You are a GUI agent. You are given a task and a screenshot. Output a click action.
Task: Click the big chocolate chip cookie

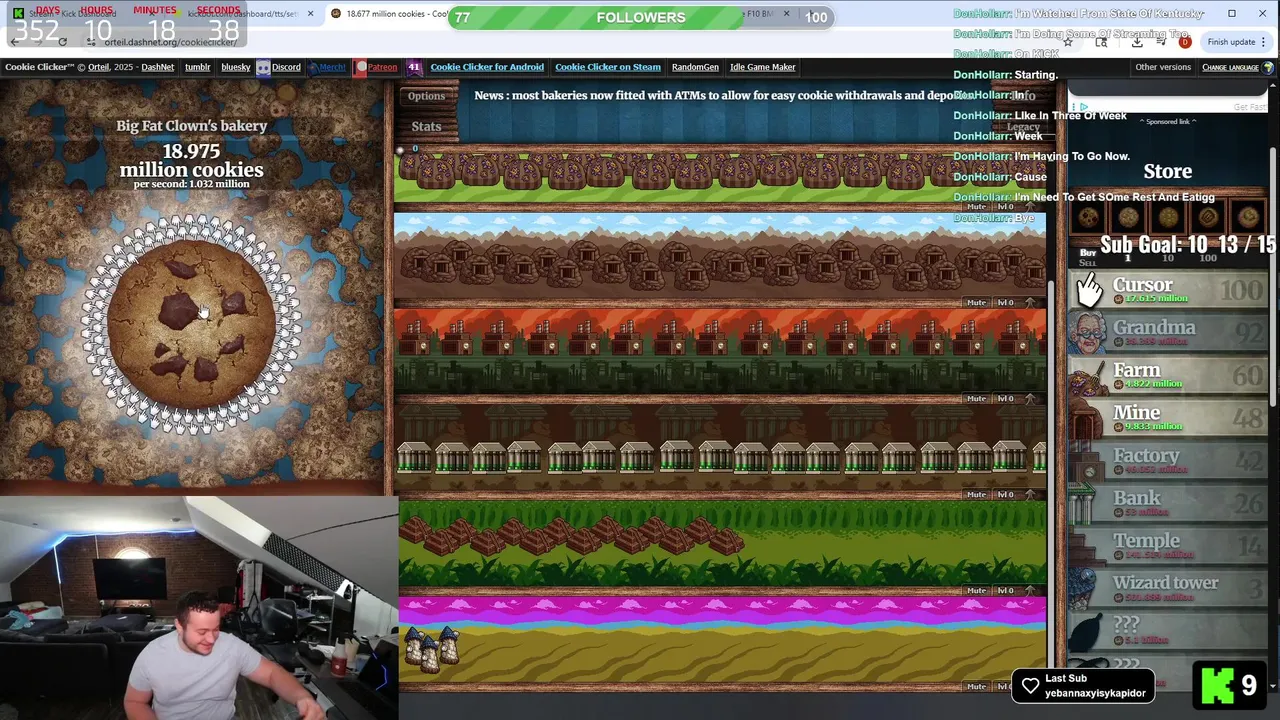click(x=191, y=324)
